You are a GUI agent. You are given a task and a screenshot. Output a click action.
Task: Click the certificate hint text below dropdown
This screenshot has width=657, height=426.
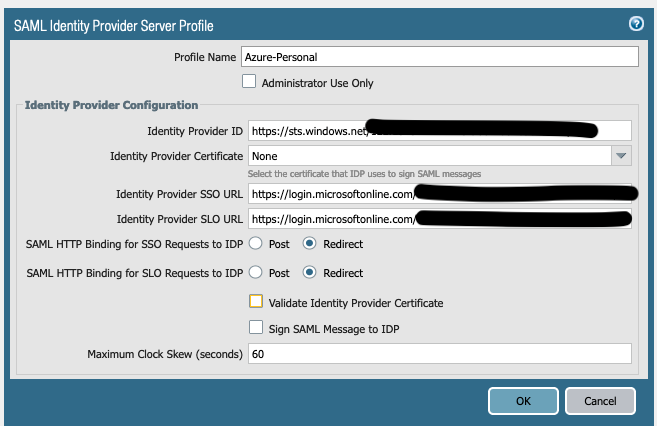364,174
